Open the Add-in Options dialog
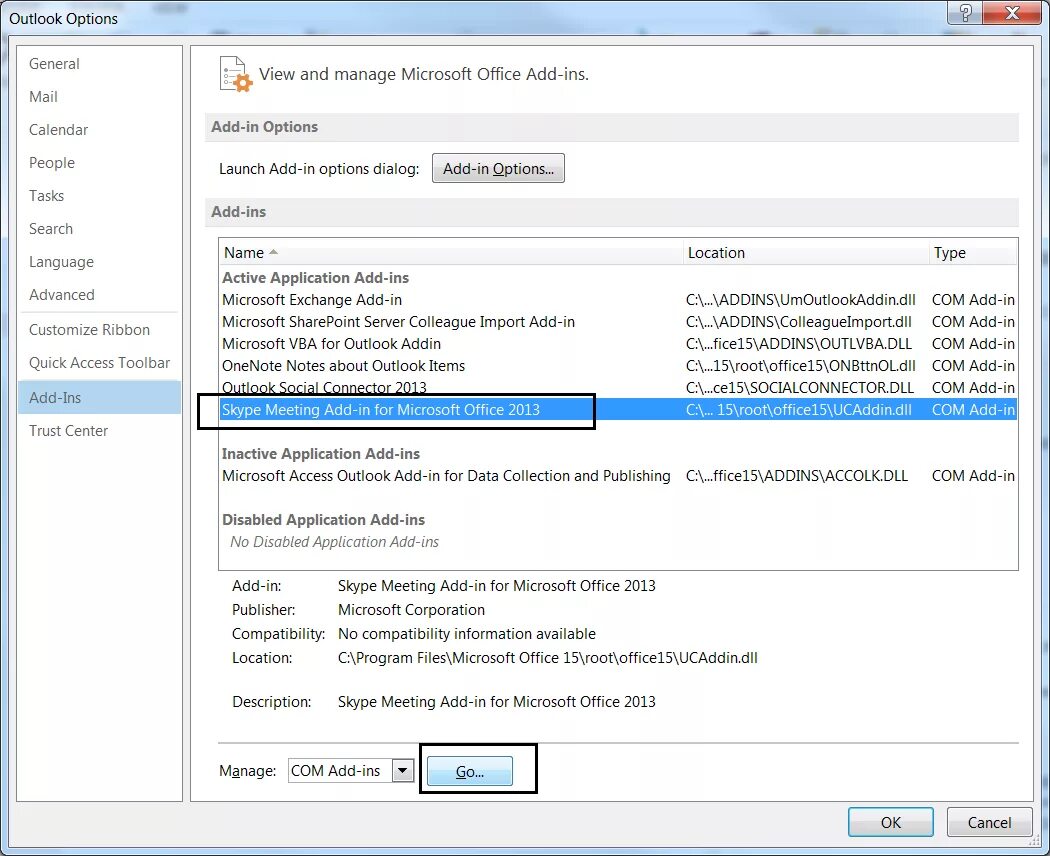 click(498, 167)
